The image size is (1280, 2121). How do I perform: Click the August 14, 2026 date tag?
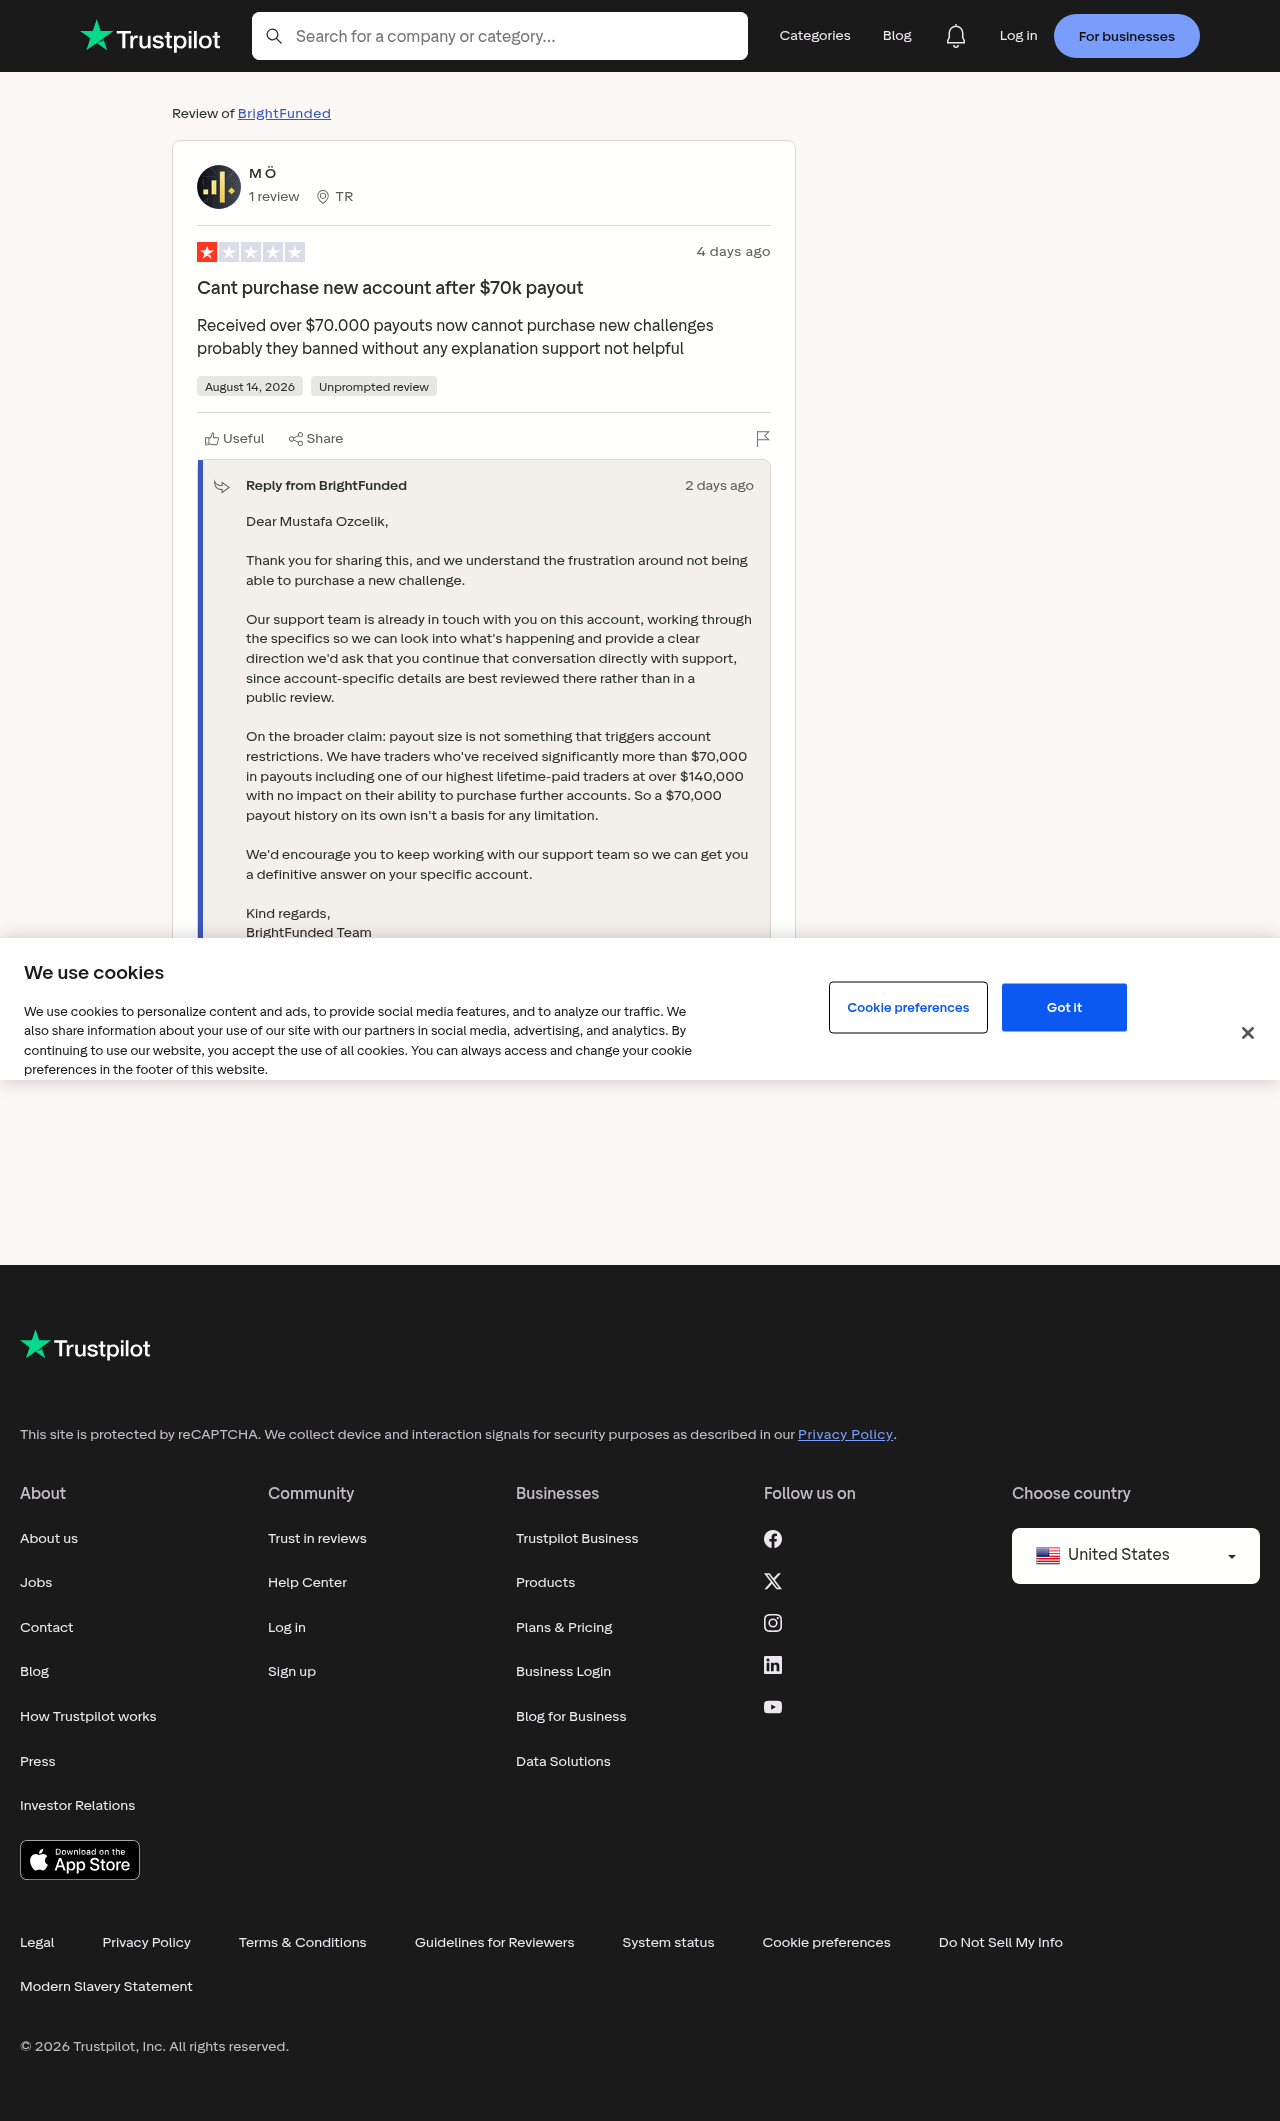point(250,387)
